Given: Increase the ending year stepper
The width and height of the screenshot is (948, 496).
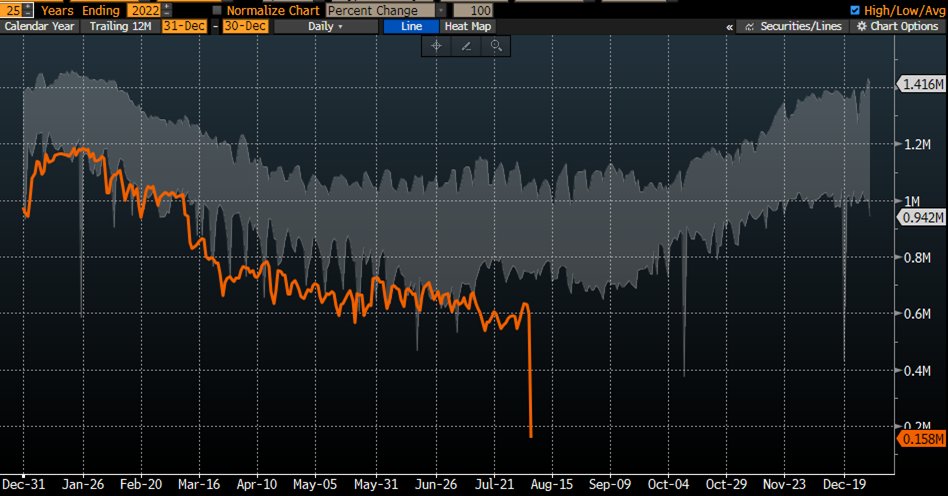Looking at the screenshot, I should click(x=167, y=7).
